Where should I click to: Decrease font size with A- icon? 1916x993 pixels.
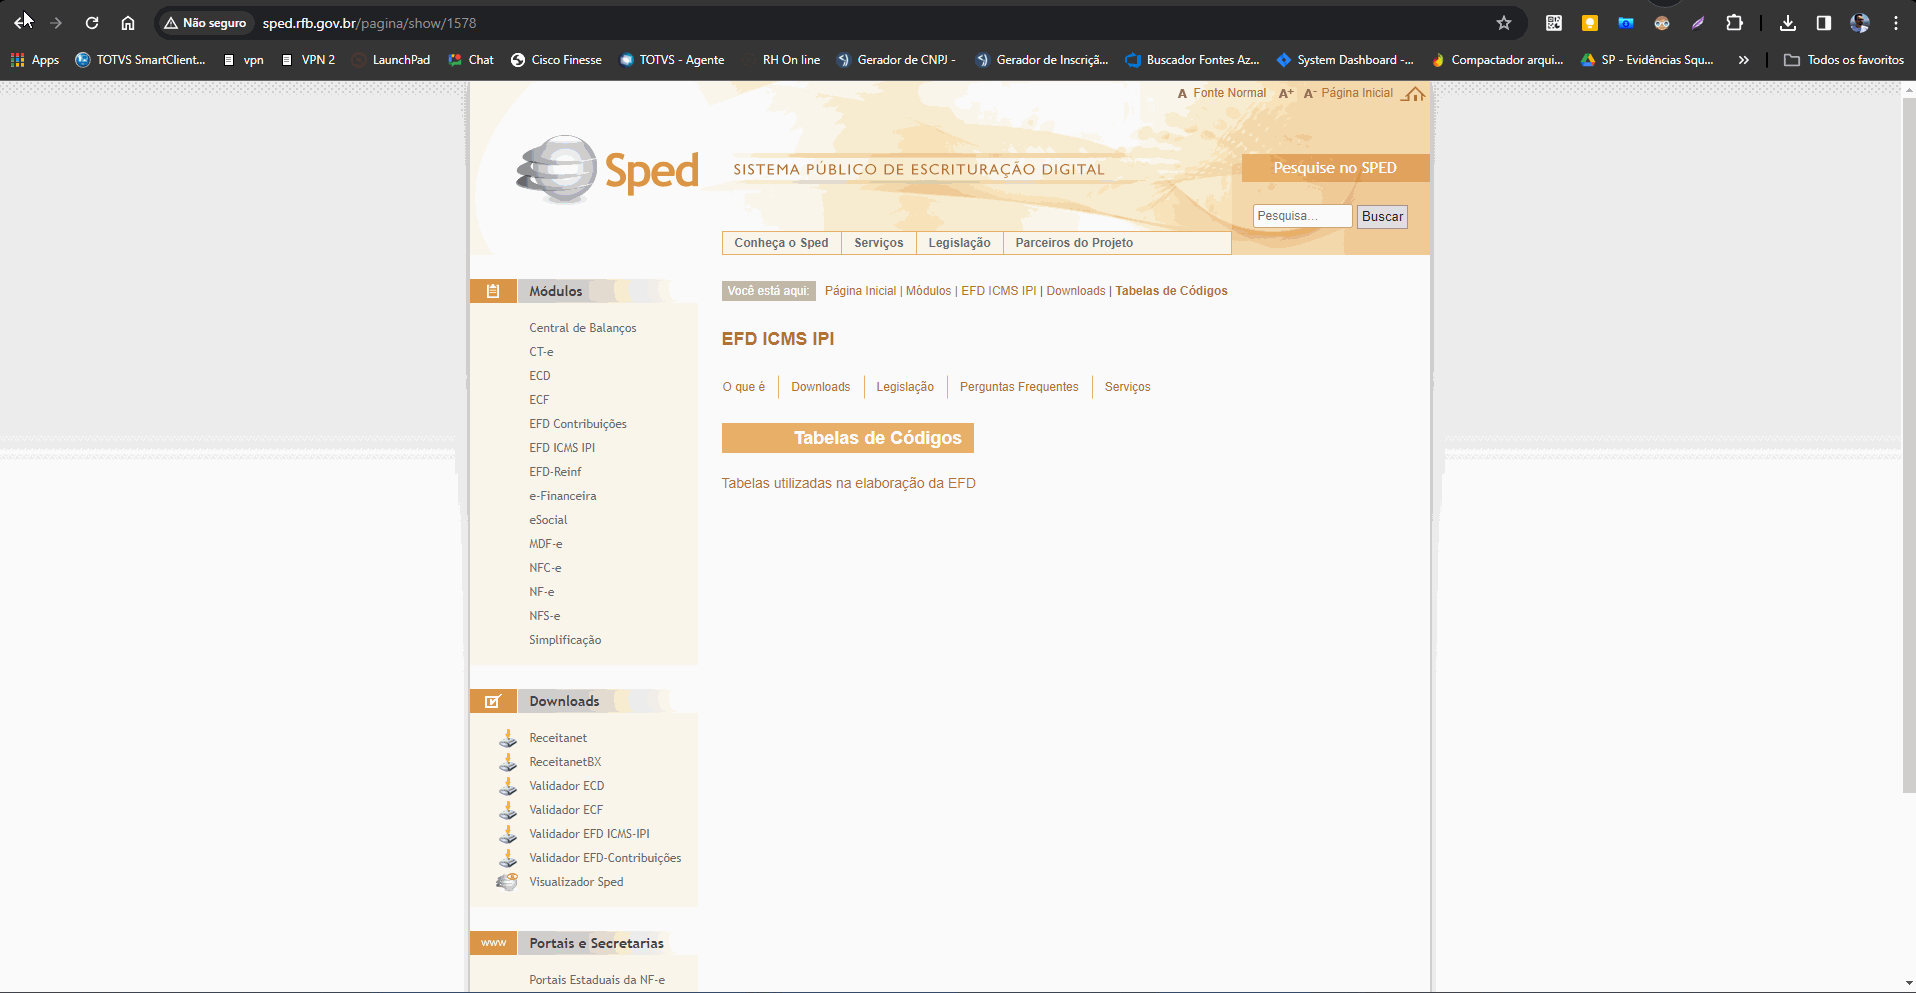click(1309, 93)
